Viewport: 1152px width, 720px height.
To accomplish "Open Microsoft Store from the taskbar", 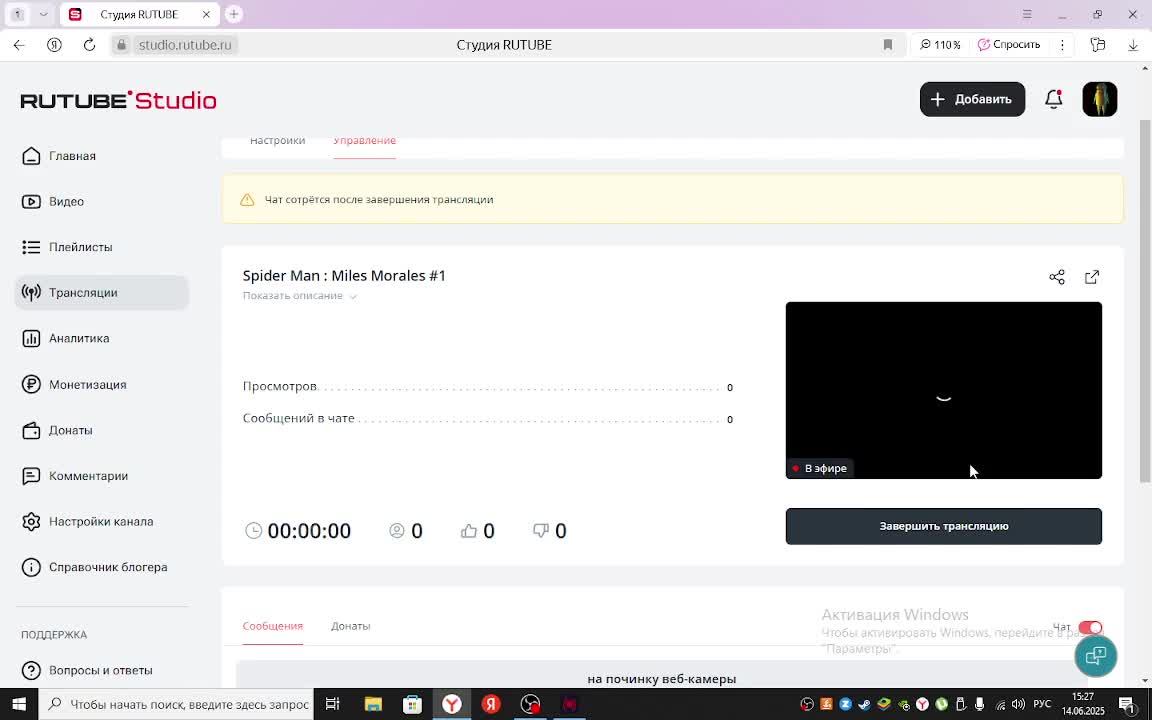I will pyautogui.click(x=412, y=705).
